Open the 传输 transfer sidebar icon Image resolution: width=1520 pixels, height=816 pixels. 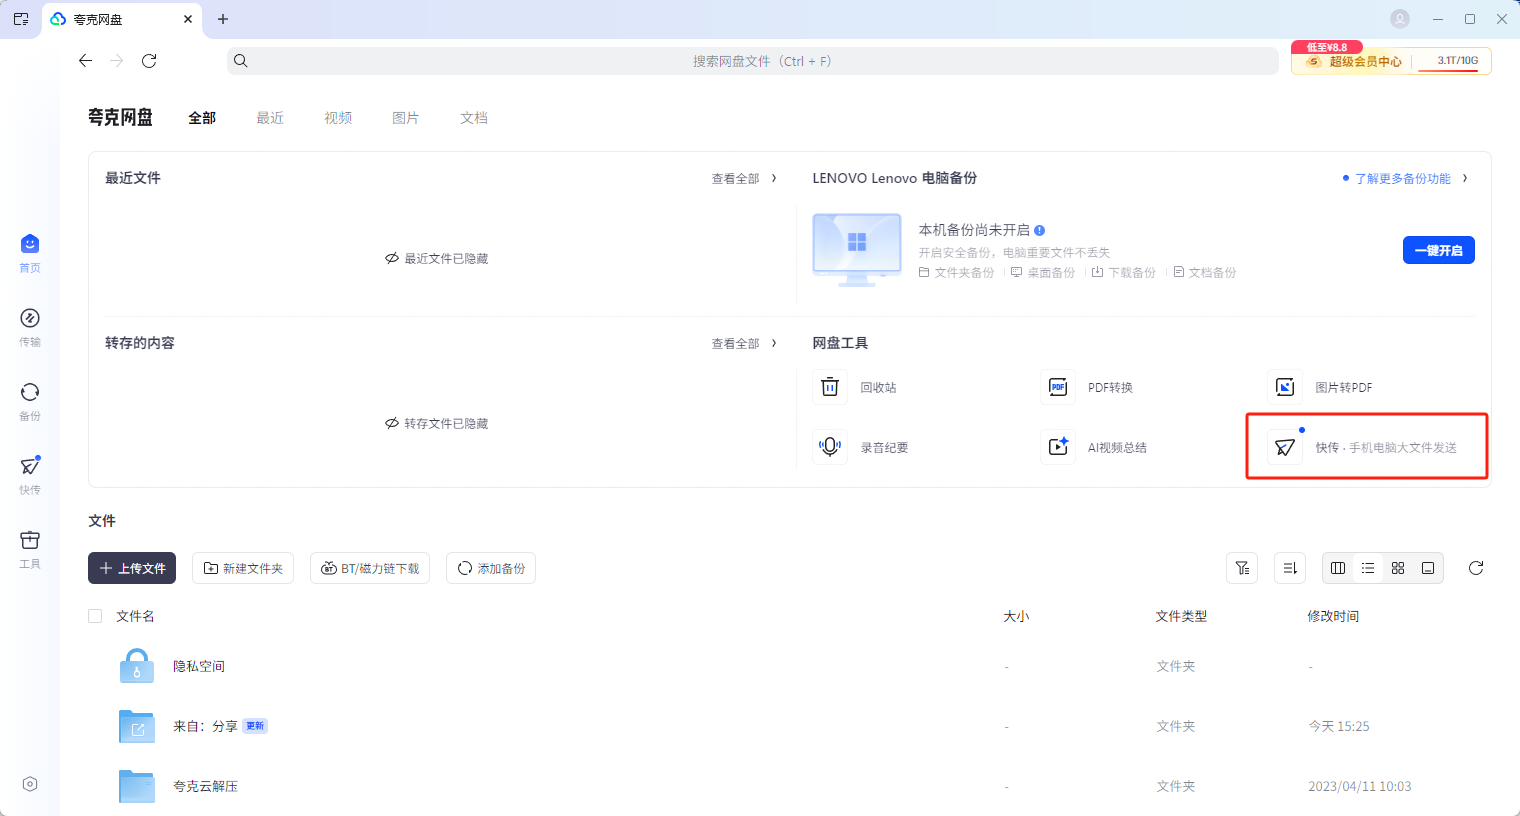pos(30,318)
